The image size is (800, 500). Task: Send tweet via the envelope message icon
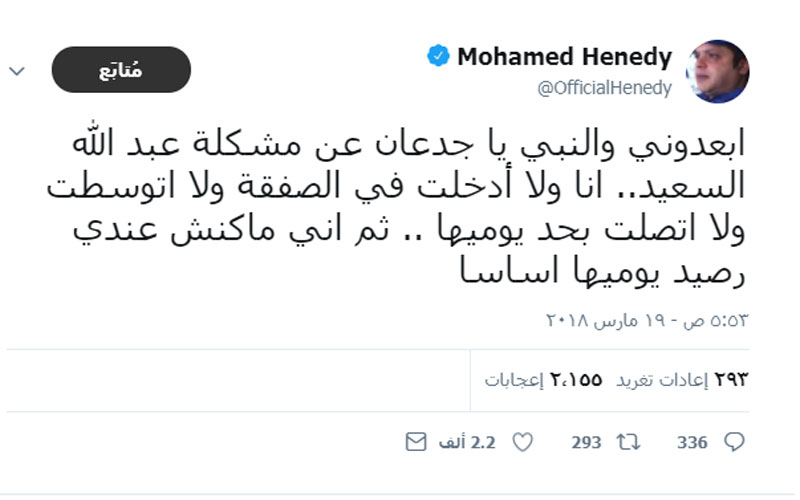coord(416,441)
